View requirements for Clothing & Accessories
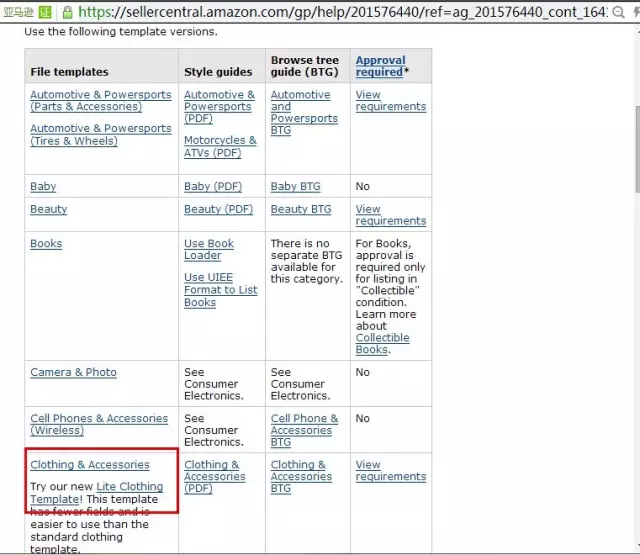 [391, 470]
